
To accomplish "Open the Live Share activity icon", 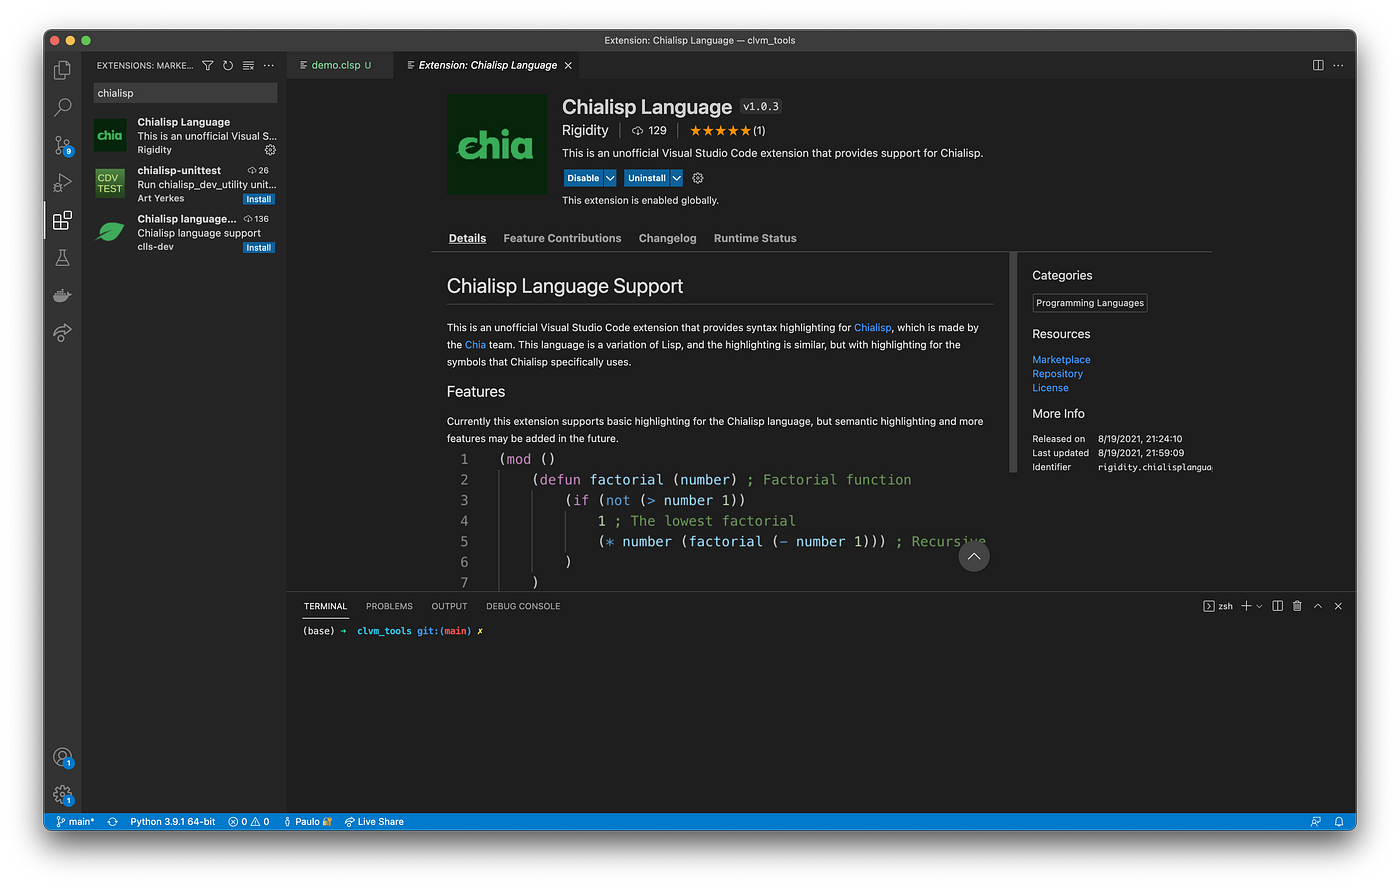I will pyautogui.click(x=62, y=333).
